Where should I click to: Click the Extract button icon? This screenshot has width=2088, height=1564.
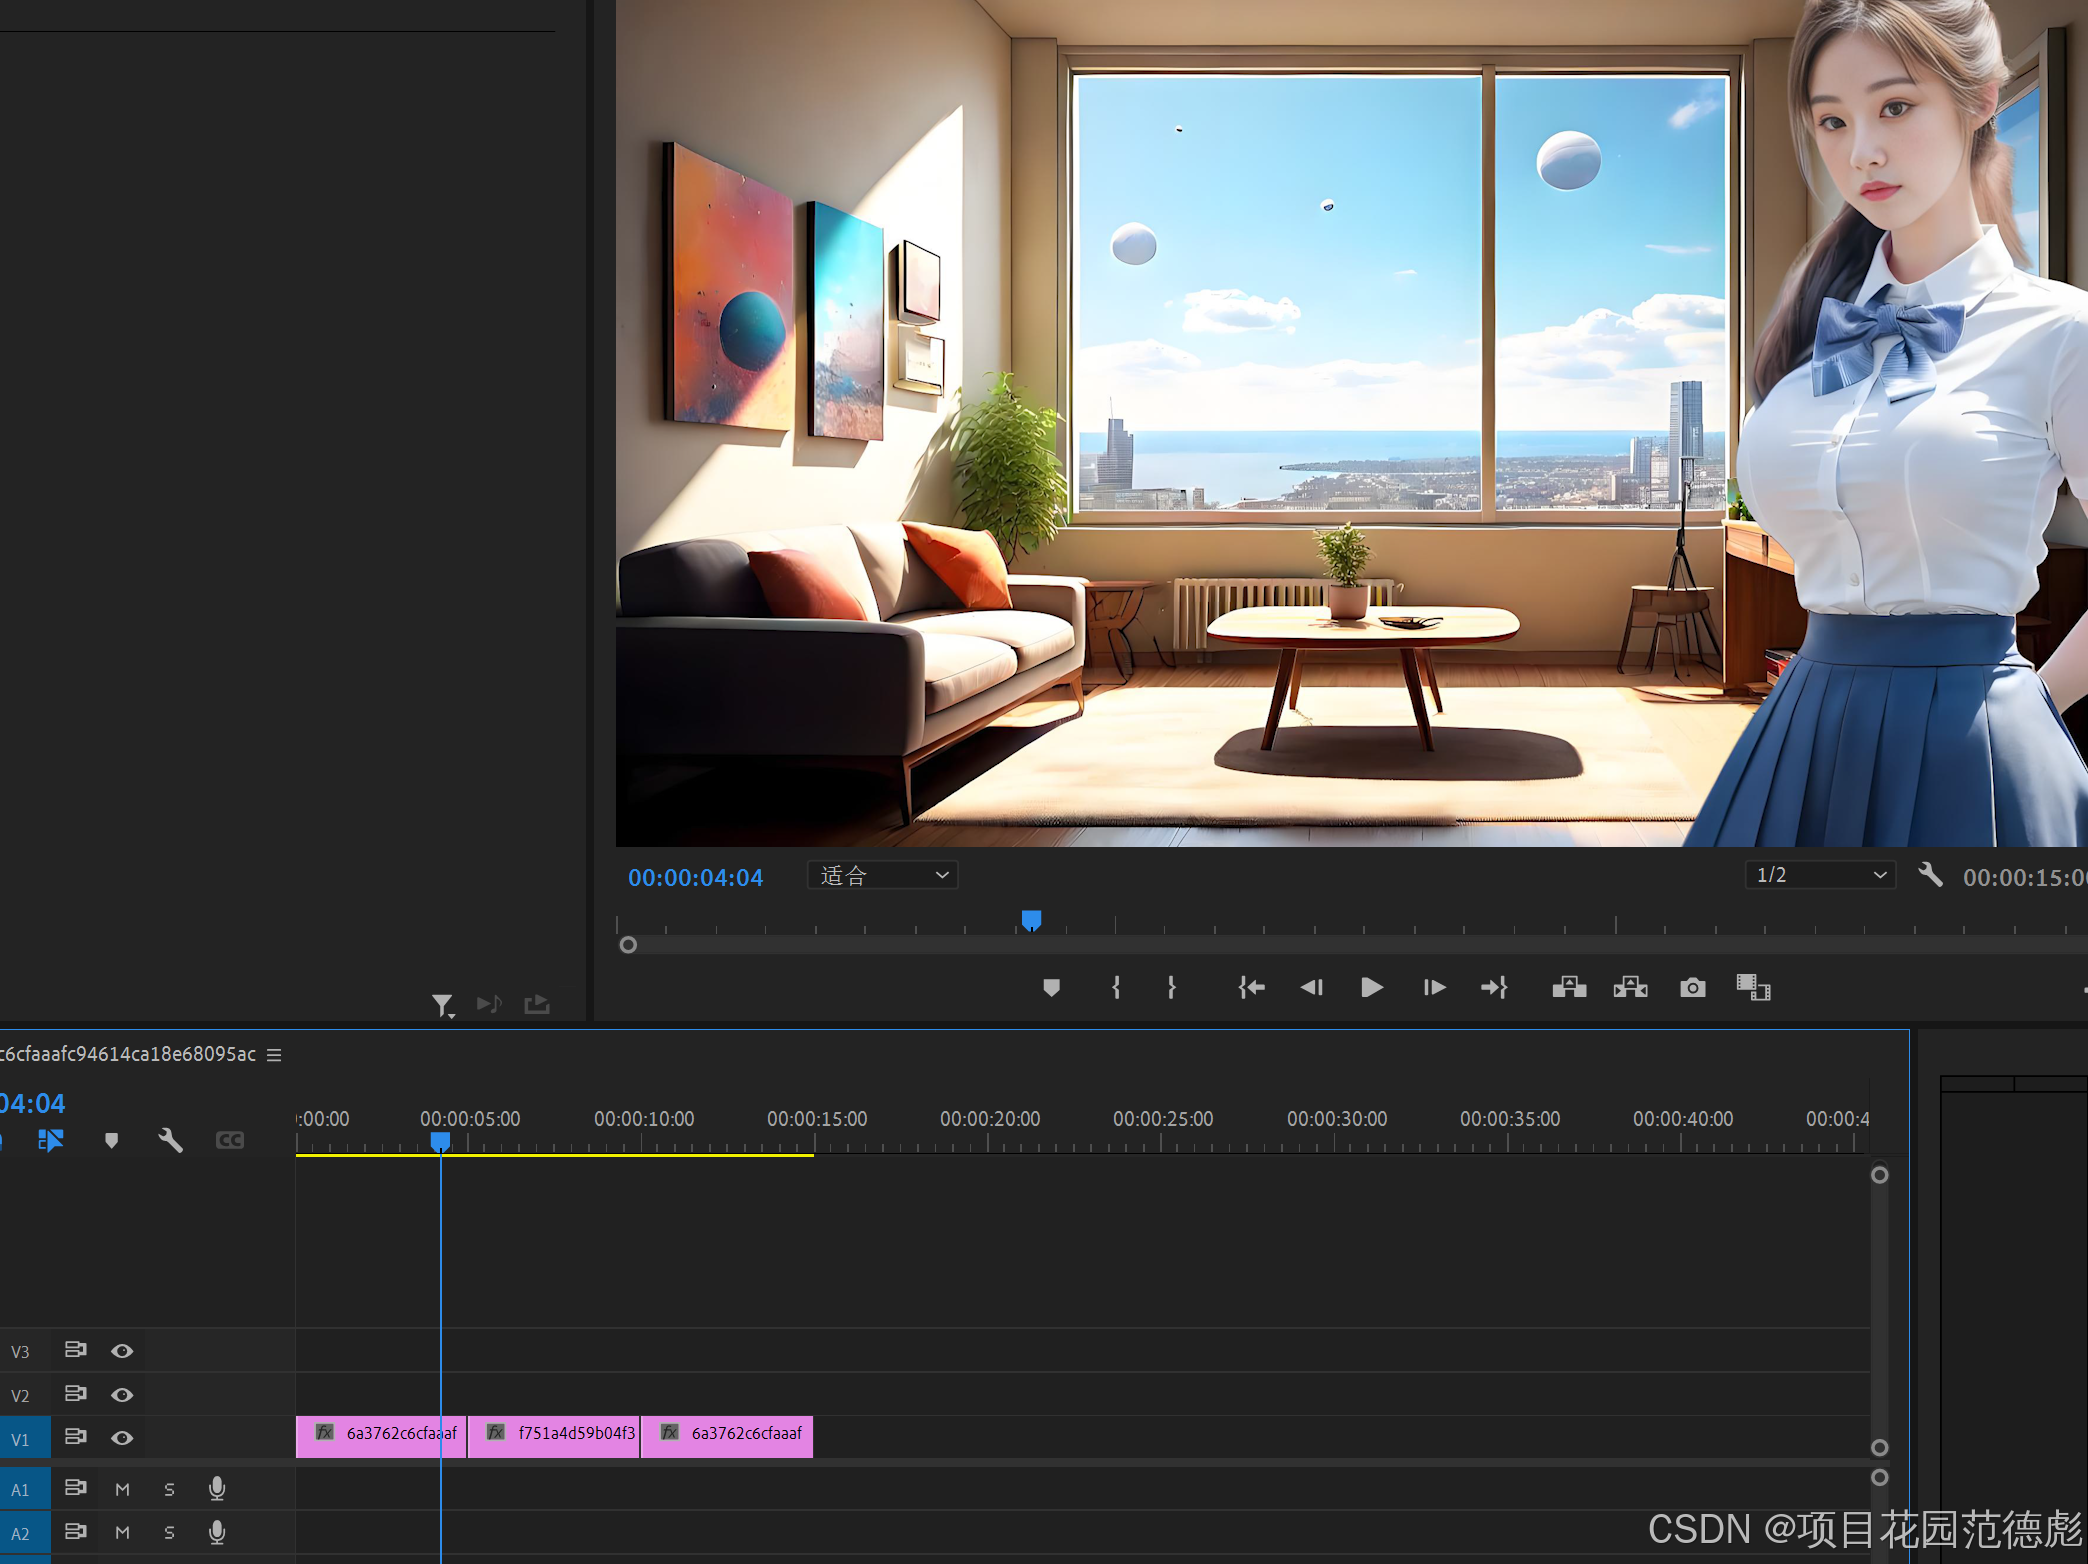pyautogui.click(x=1630, y=988)
